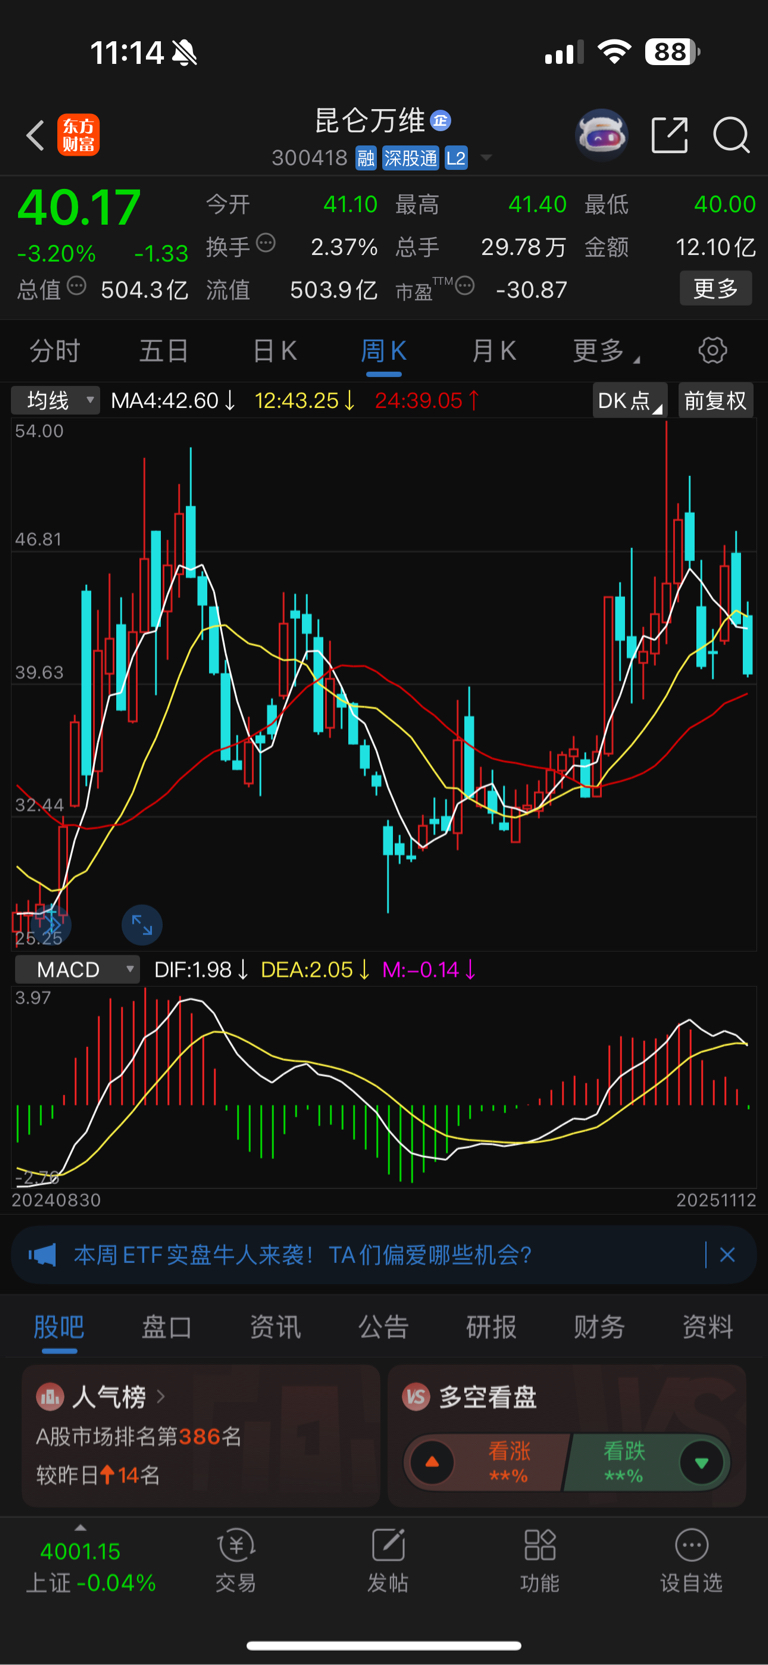Switch to the 月K chart tab
This screenshot has height=1665, width=768.
click(494, 351)
